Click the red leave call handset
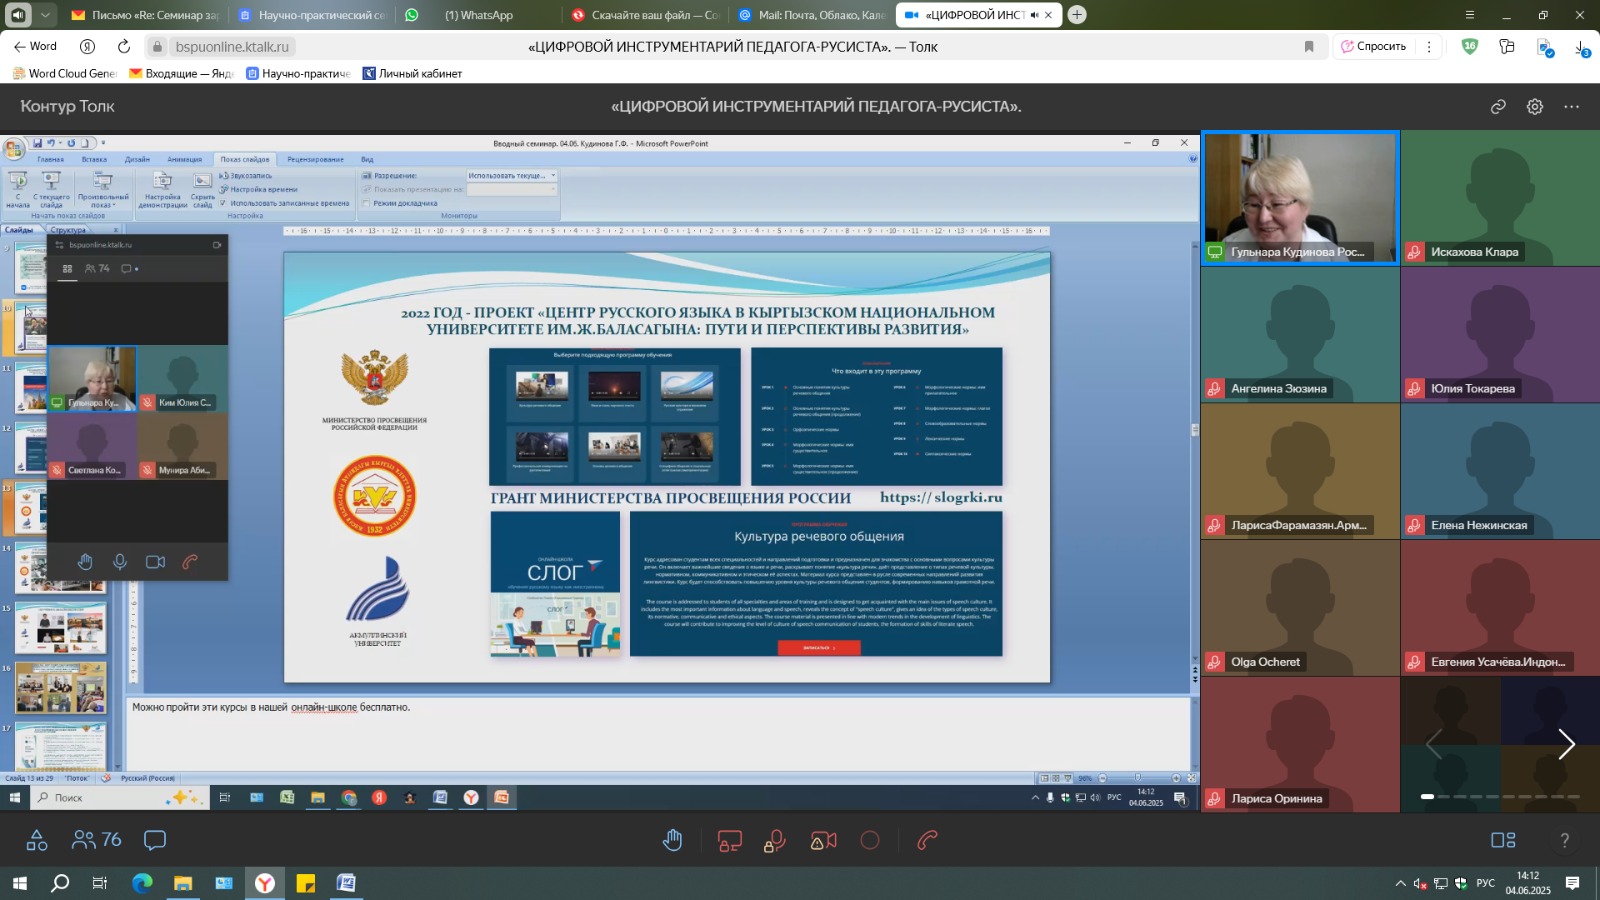This screenshot has width=1600, height=900. [927, 841]
